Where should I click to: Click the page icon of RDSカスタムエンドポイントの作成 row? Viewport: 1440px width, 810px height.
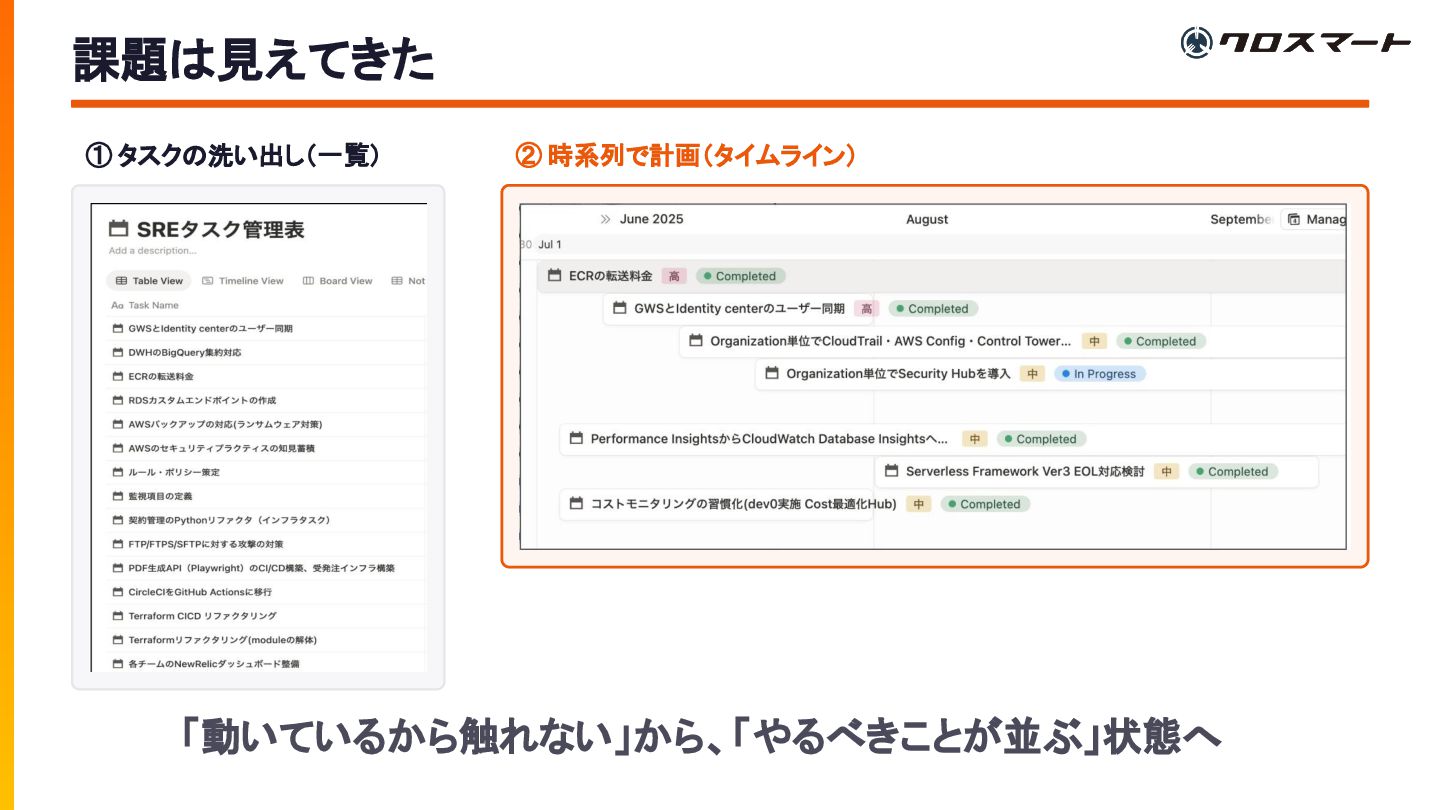point(117,400)
